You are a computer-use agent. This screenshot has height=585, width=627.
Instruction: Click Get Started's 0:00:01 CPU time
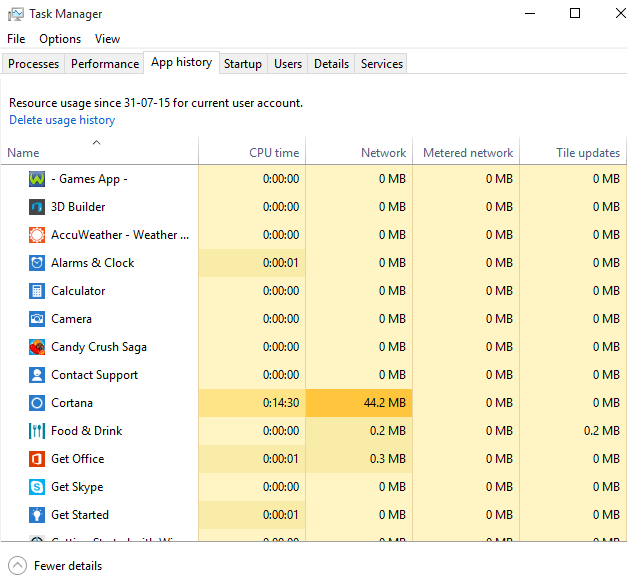coord(281,515)
